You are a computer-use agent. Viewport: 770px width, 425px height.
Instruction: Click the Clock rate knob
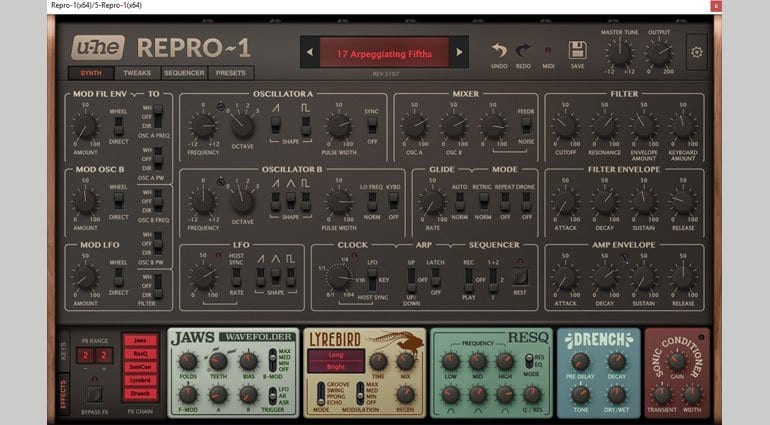(339, 277)
